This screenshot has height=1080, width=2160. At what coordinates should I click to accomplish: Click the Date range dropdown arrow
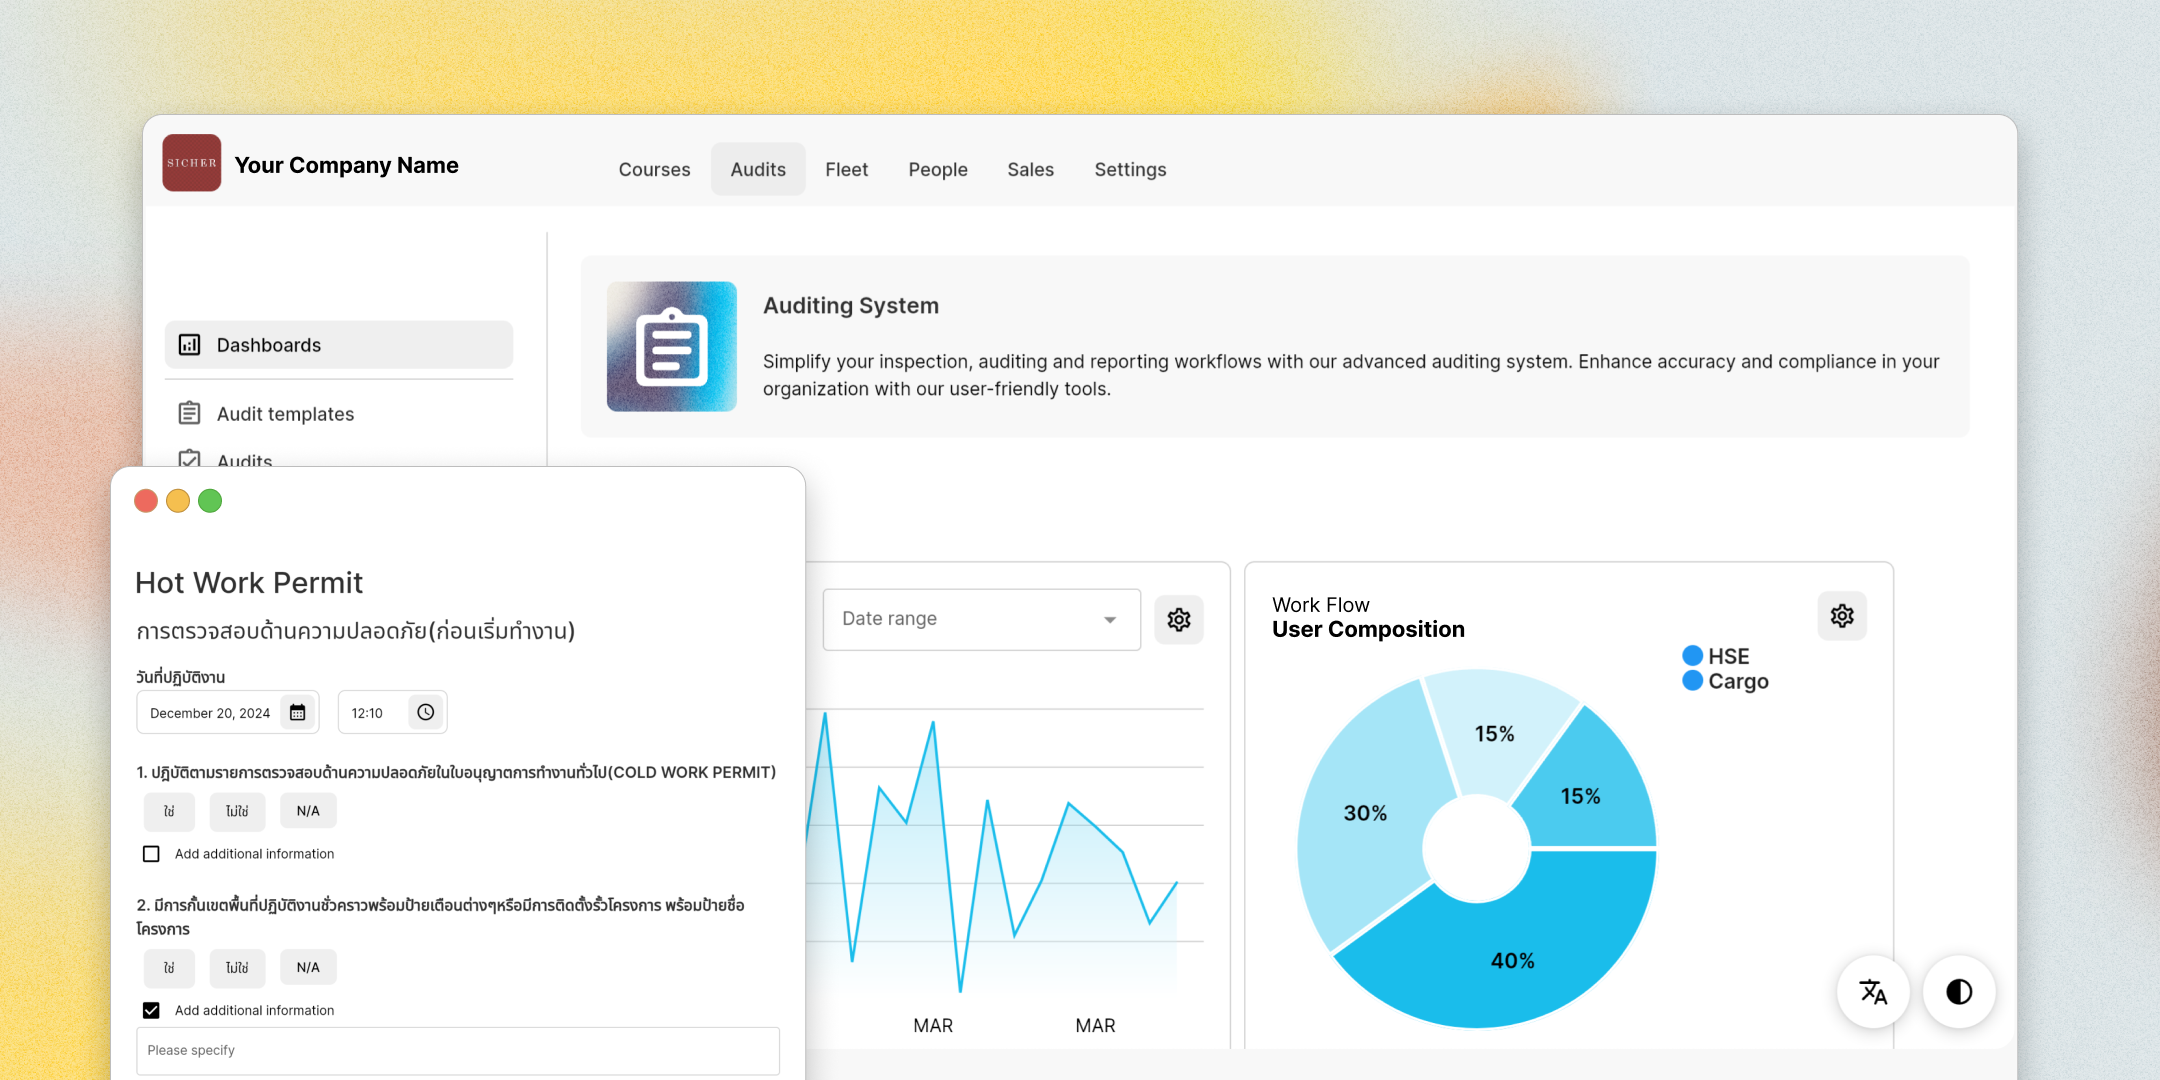click(x=1110, y=620)
